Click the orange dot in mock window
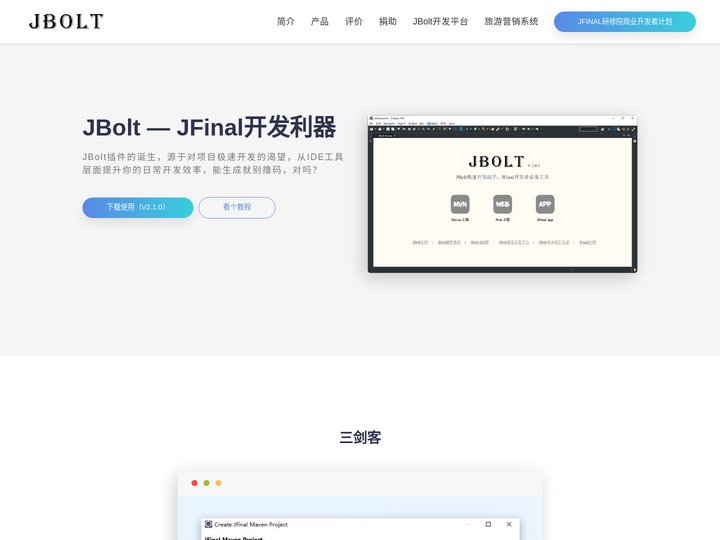The height and width of the screenshot is (540, 720). coord(219,483)
